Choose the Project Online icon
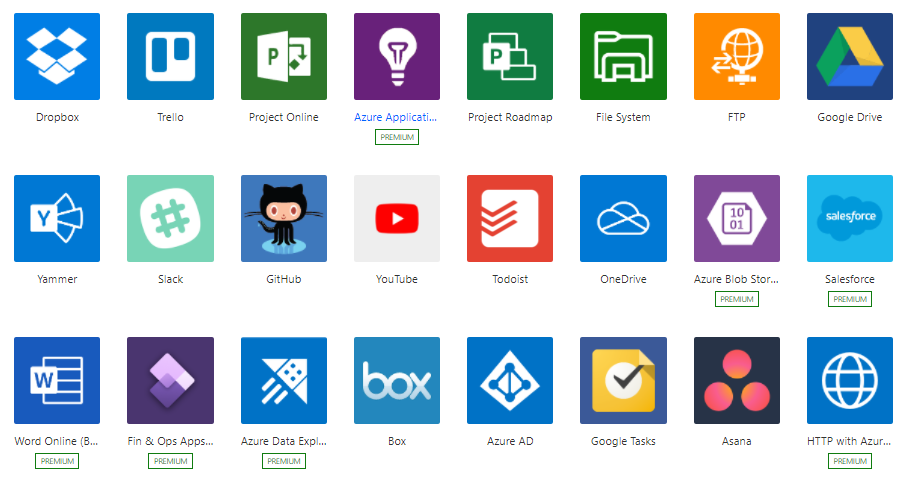Screen dimensions: 906x479 (284, 57)
